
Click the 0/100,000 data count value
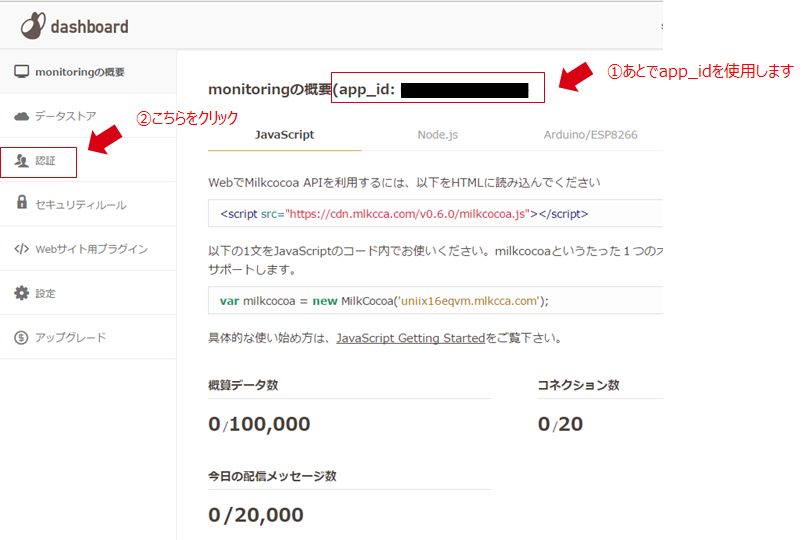(x=259, y=424)
